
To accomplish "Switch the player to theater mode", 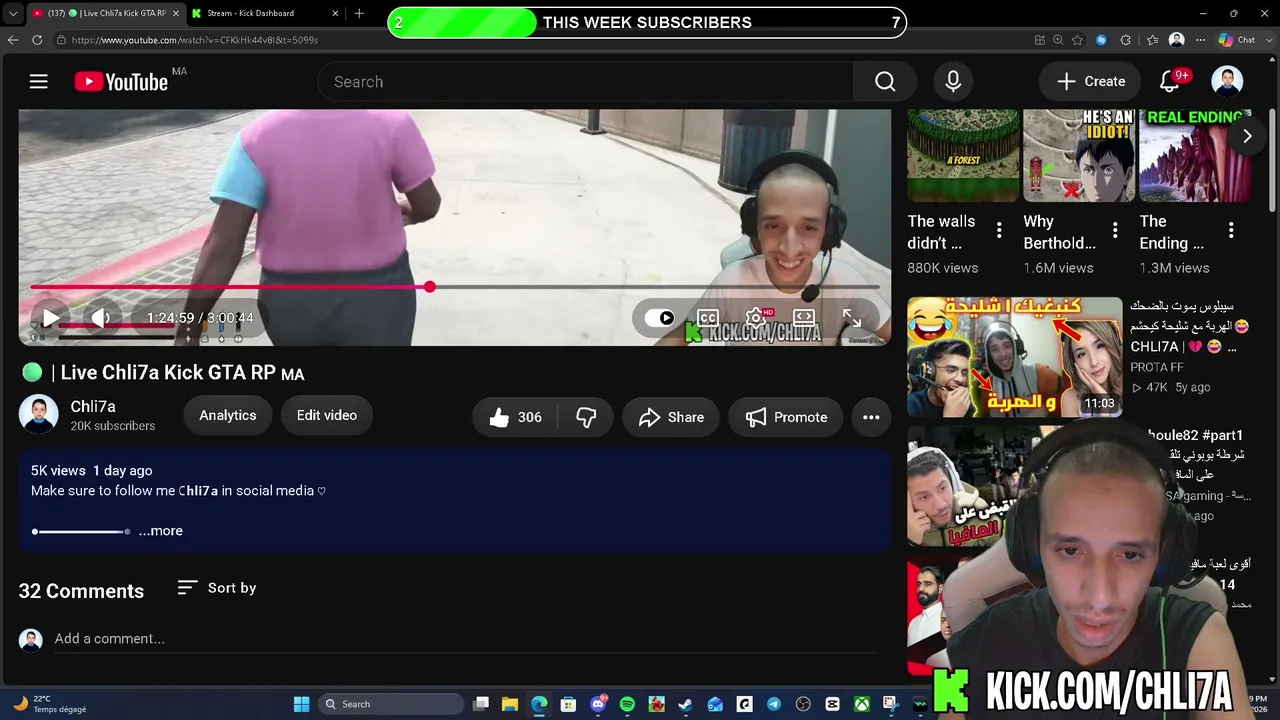I will tap(804, 318).
